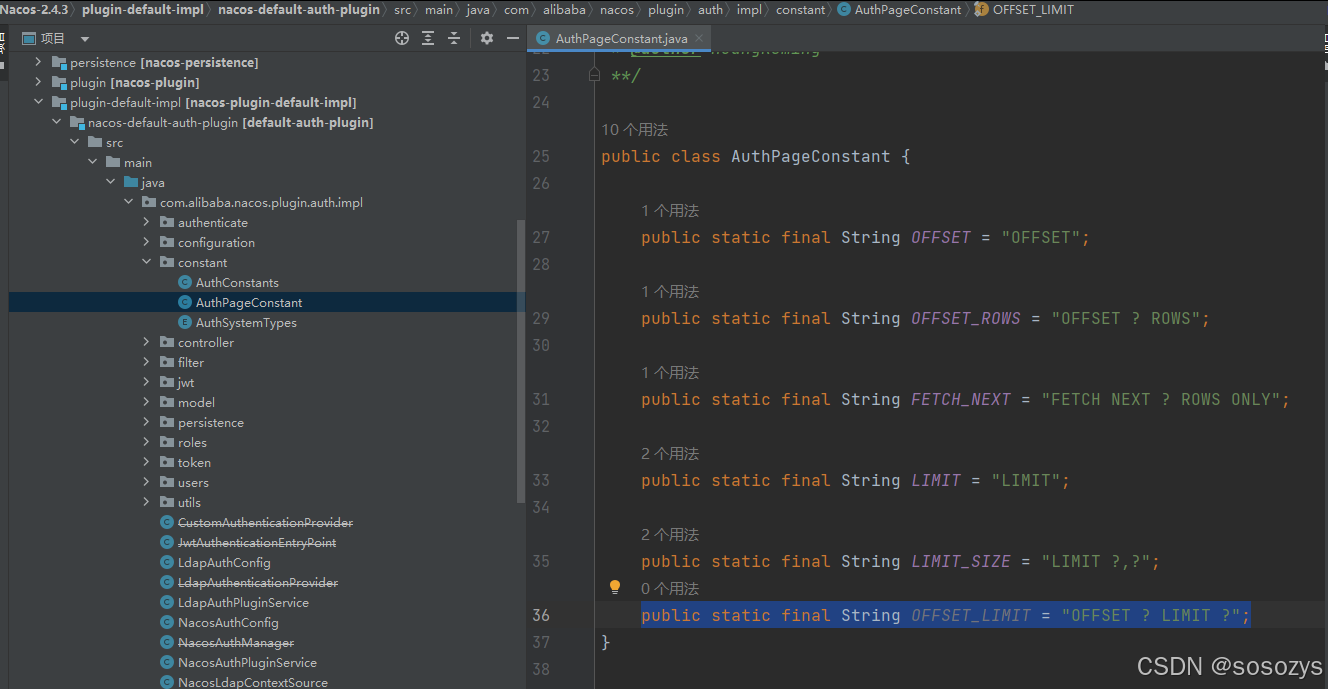Select JwtAuthenticationEntryPoint class
This screenshot has height=689, width=1328.
click(257, 542)
